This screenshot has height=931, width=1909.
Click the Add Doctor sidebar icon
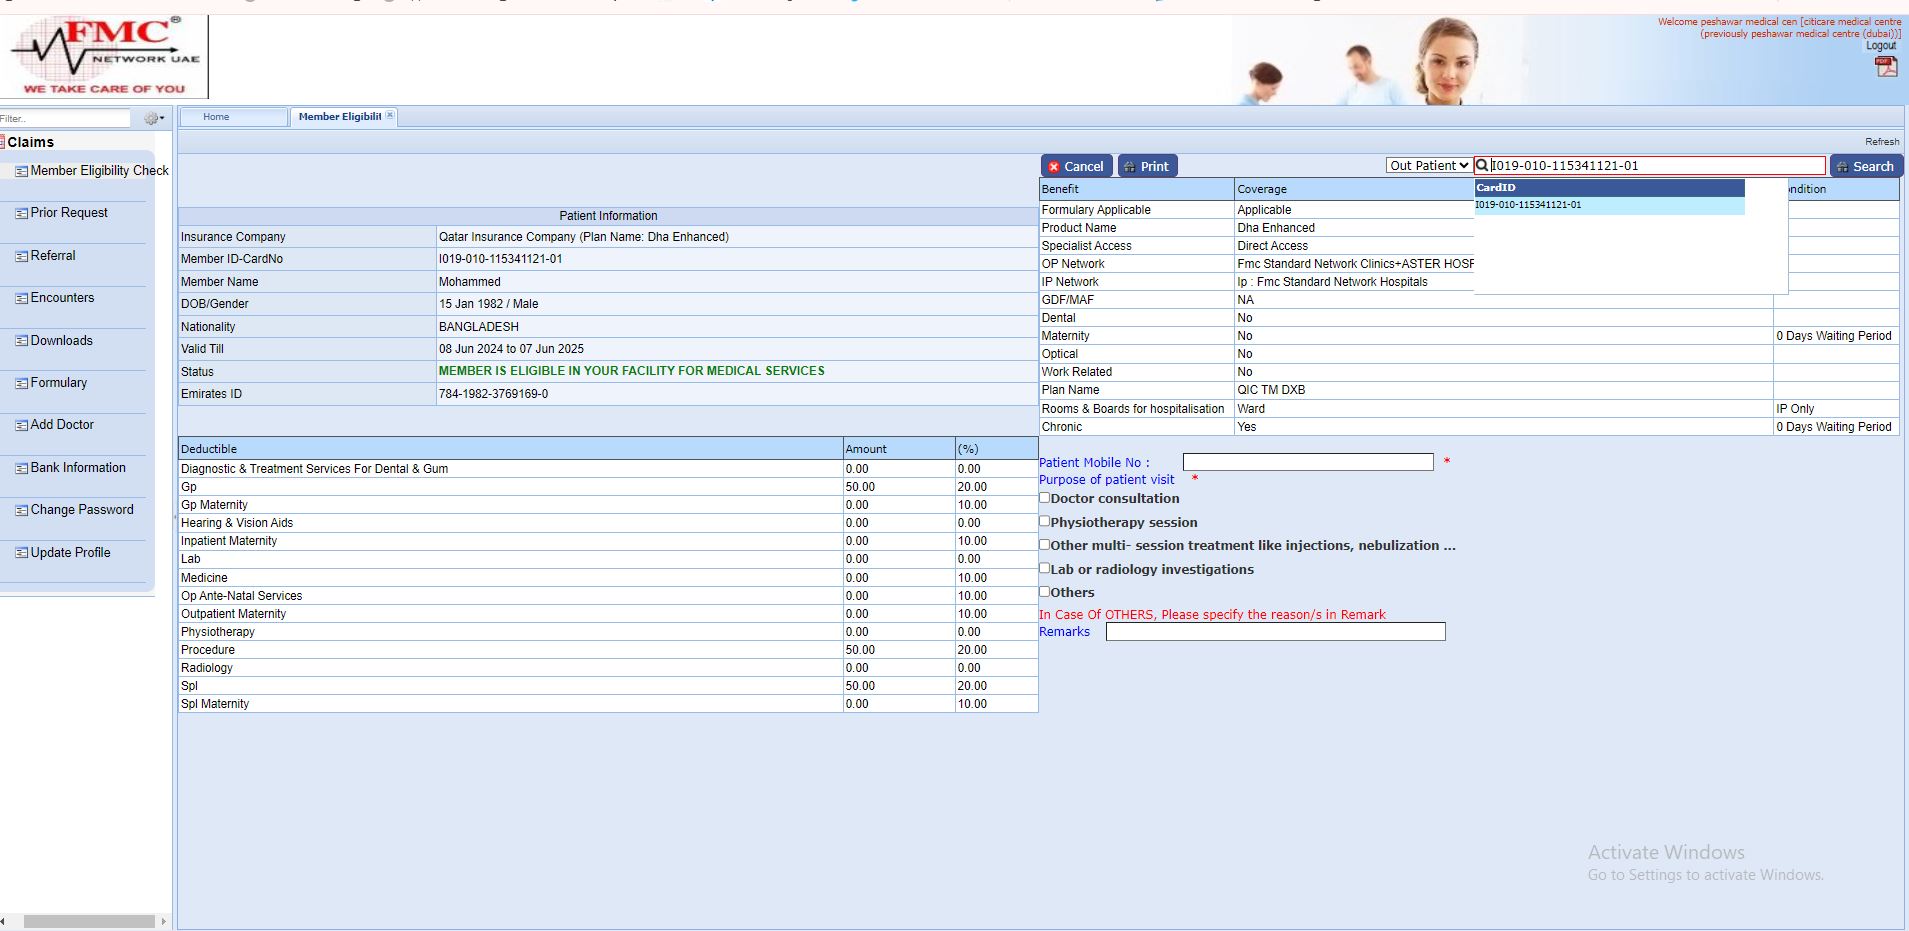(21, 425)
